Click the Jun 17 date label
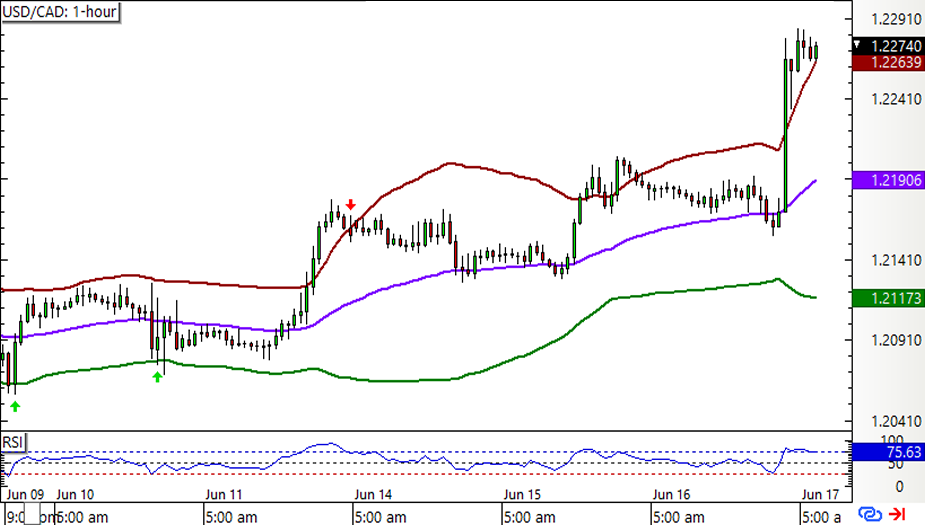The image size is (925, 525). (821, 494)
